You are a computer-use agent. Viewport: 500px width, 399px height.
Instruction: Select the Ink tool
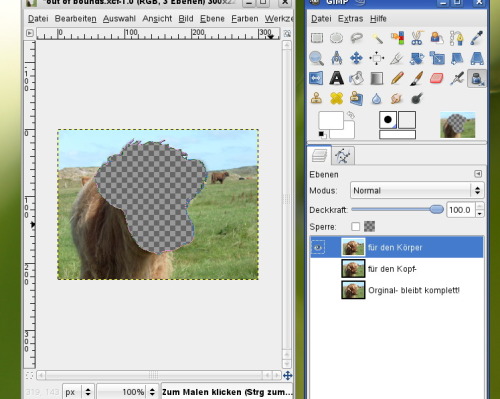[477, 79]
